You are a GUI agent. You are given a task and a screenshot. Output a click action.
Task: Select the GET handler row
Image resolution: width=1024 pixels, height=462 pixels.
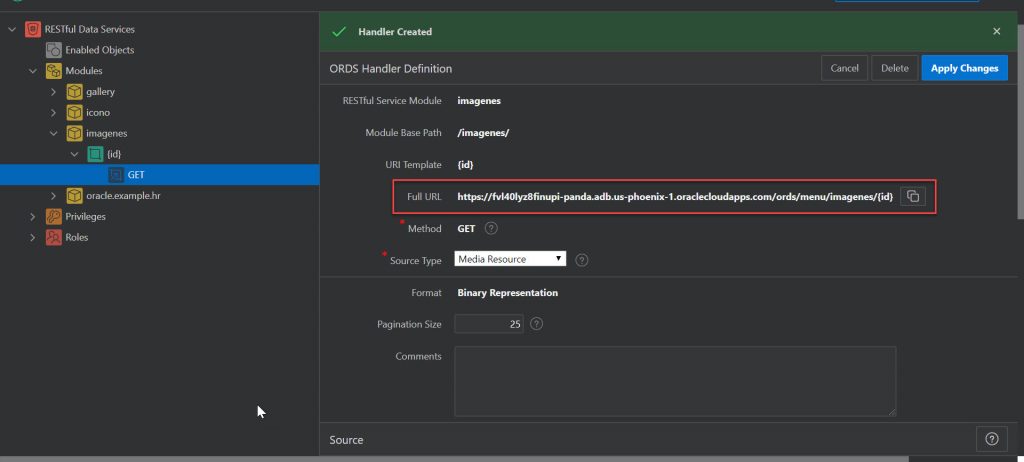159,175
